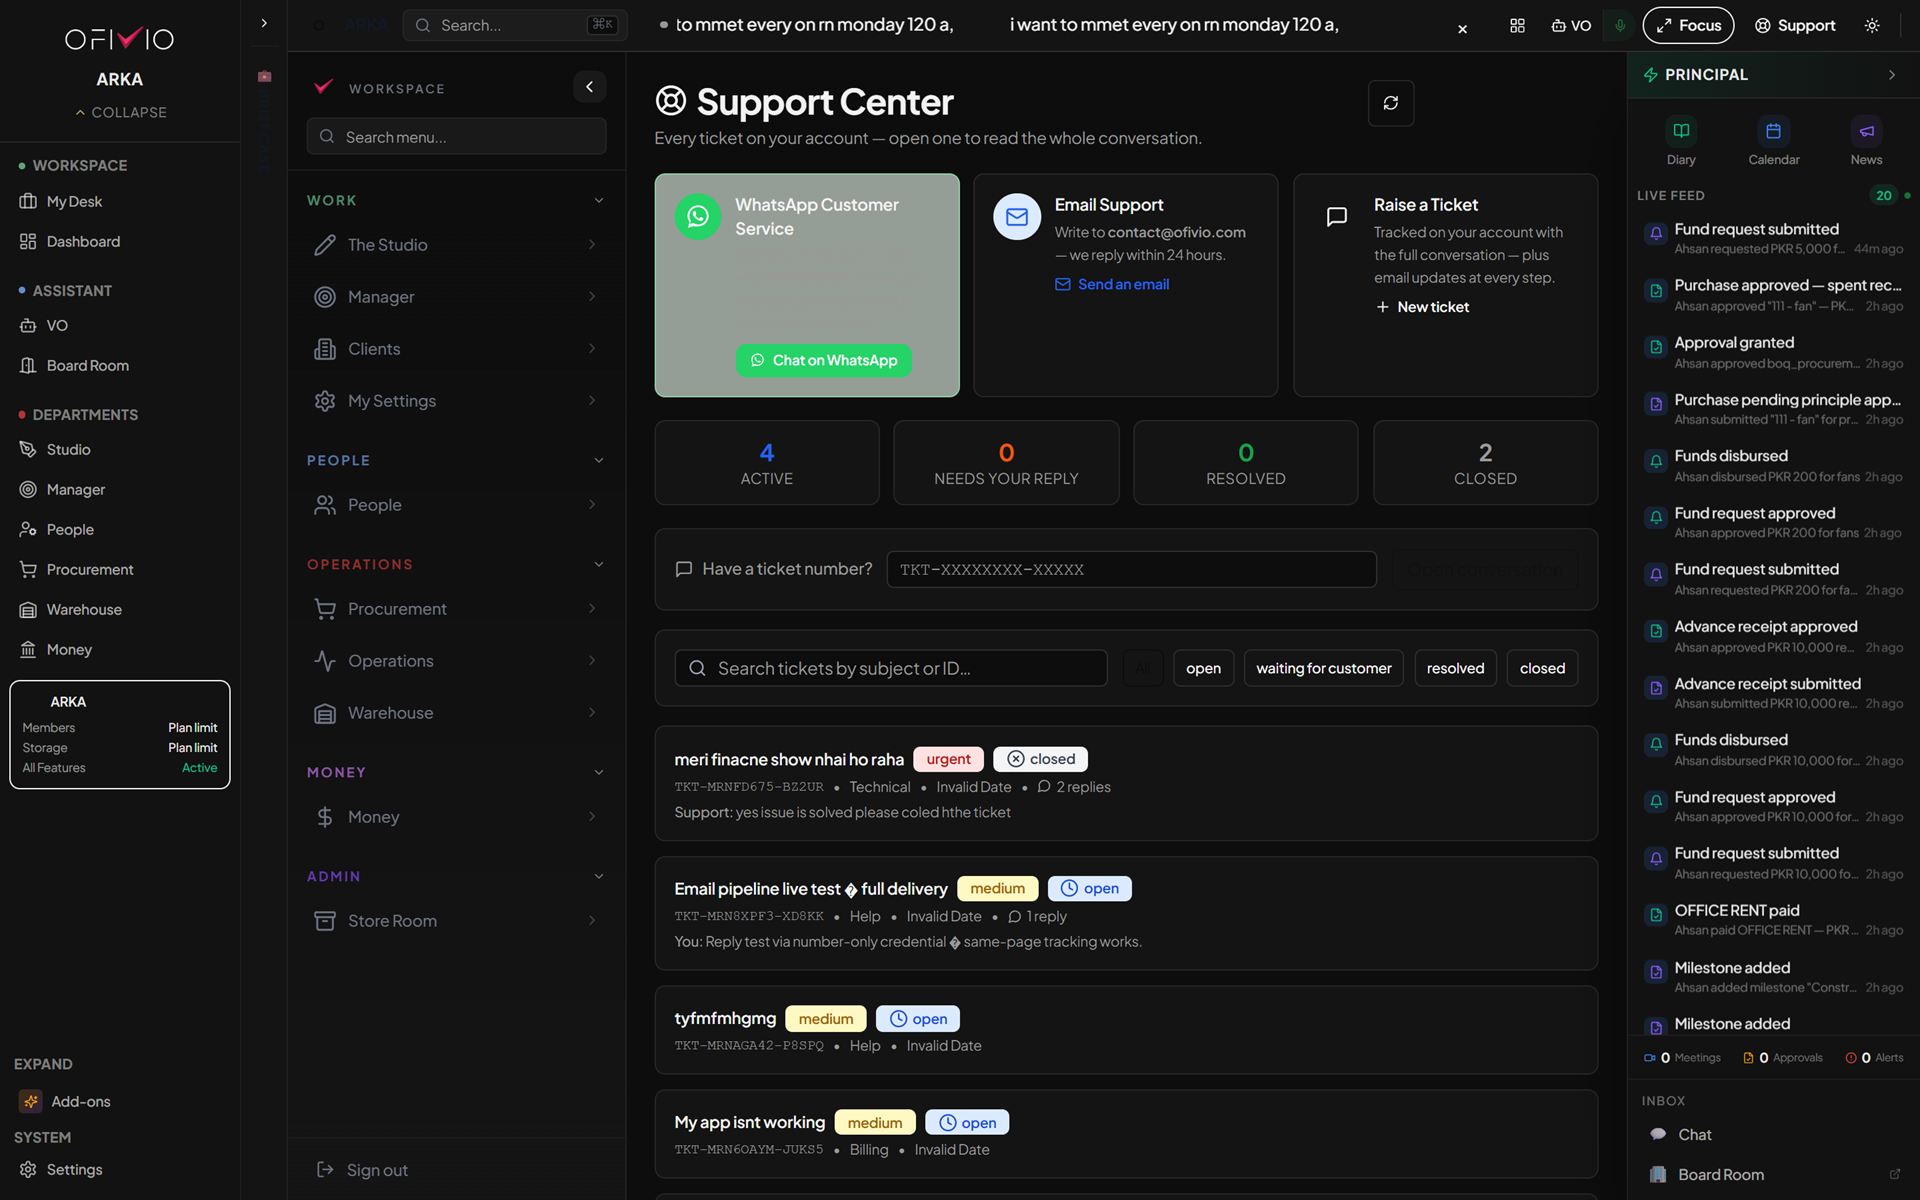Open News in Principal panel

pos(1866,141)
